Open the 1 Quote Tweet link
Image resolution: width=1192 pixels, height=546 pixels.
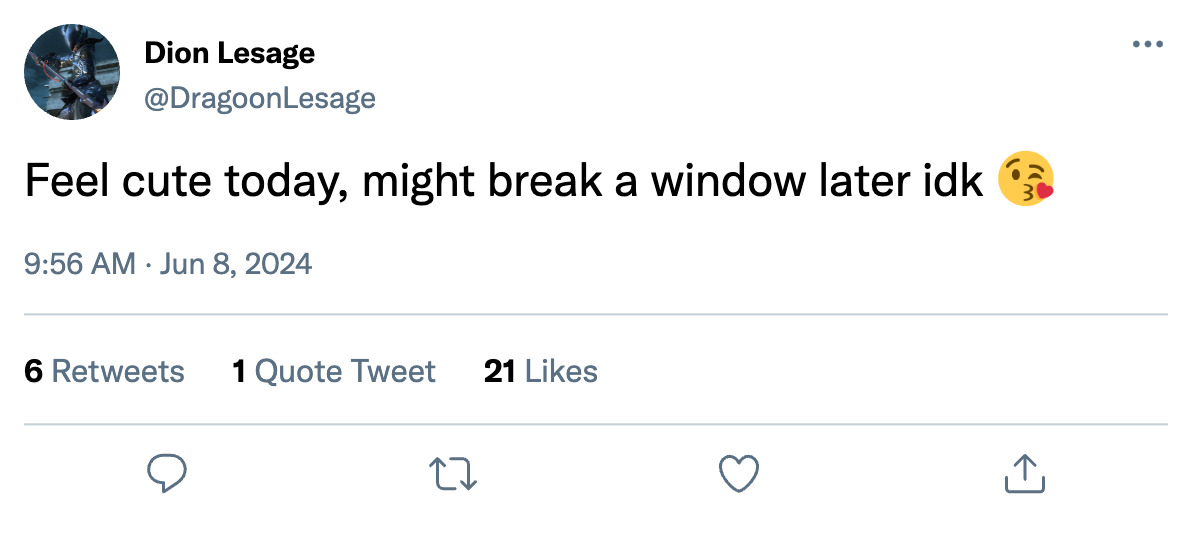pos(333,372)
